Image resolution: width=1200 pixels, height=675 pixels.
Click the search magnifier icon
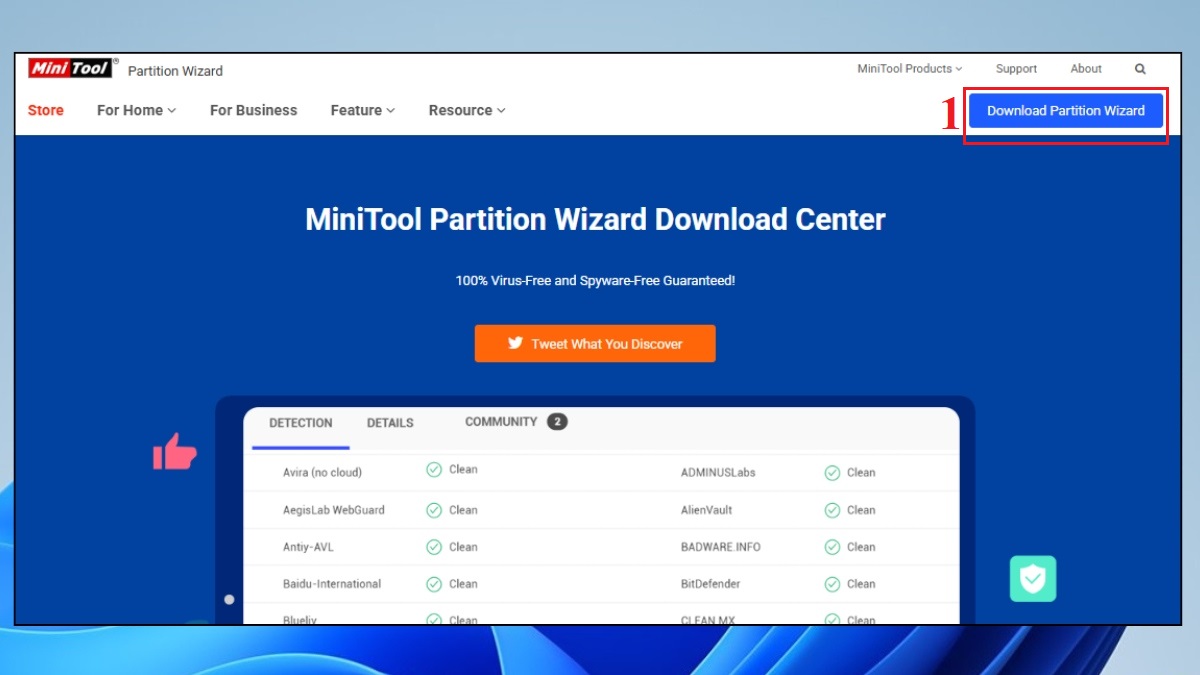tap(1140, 68)
